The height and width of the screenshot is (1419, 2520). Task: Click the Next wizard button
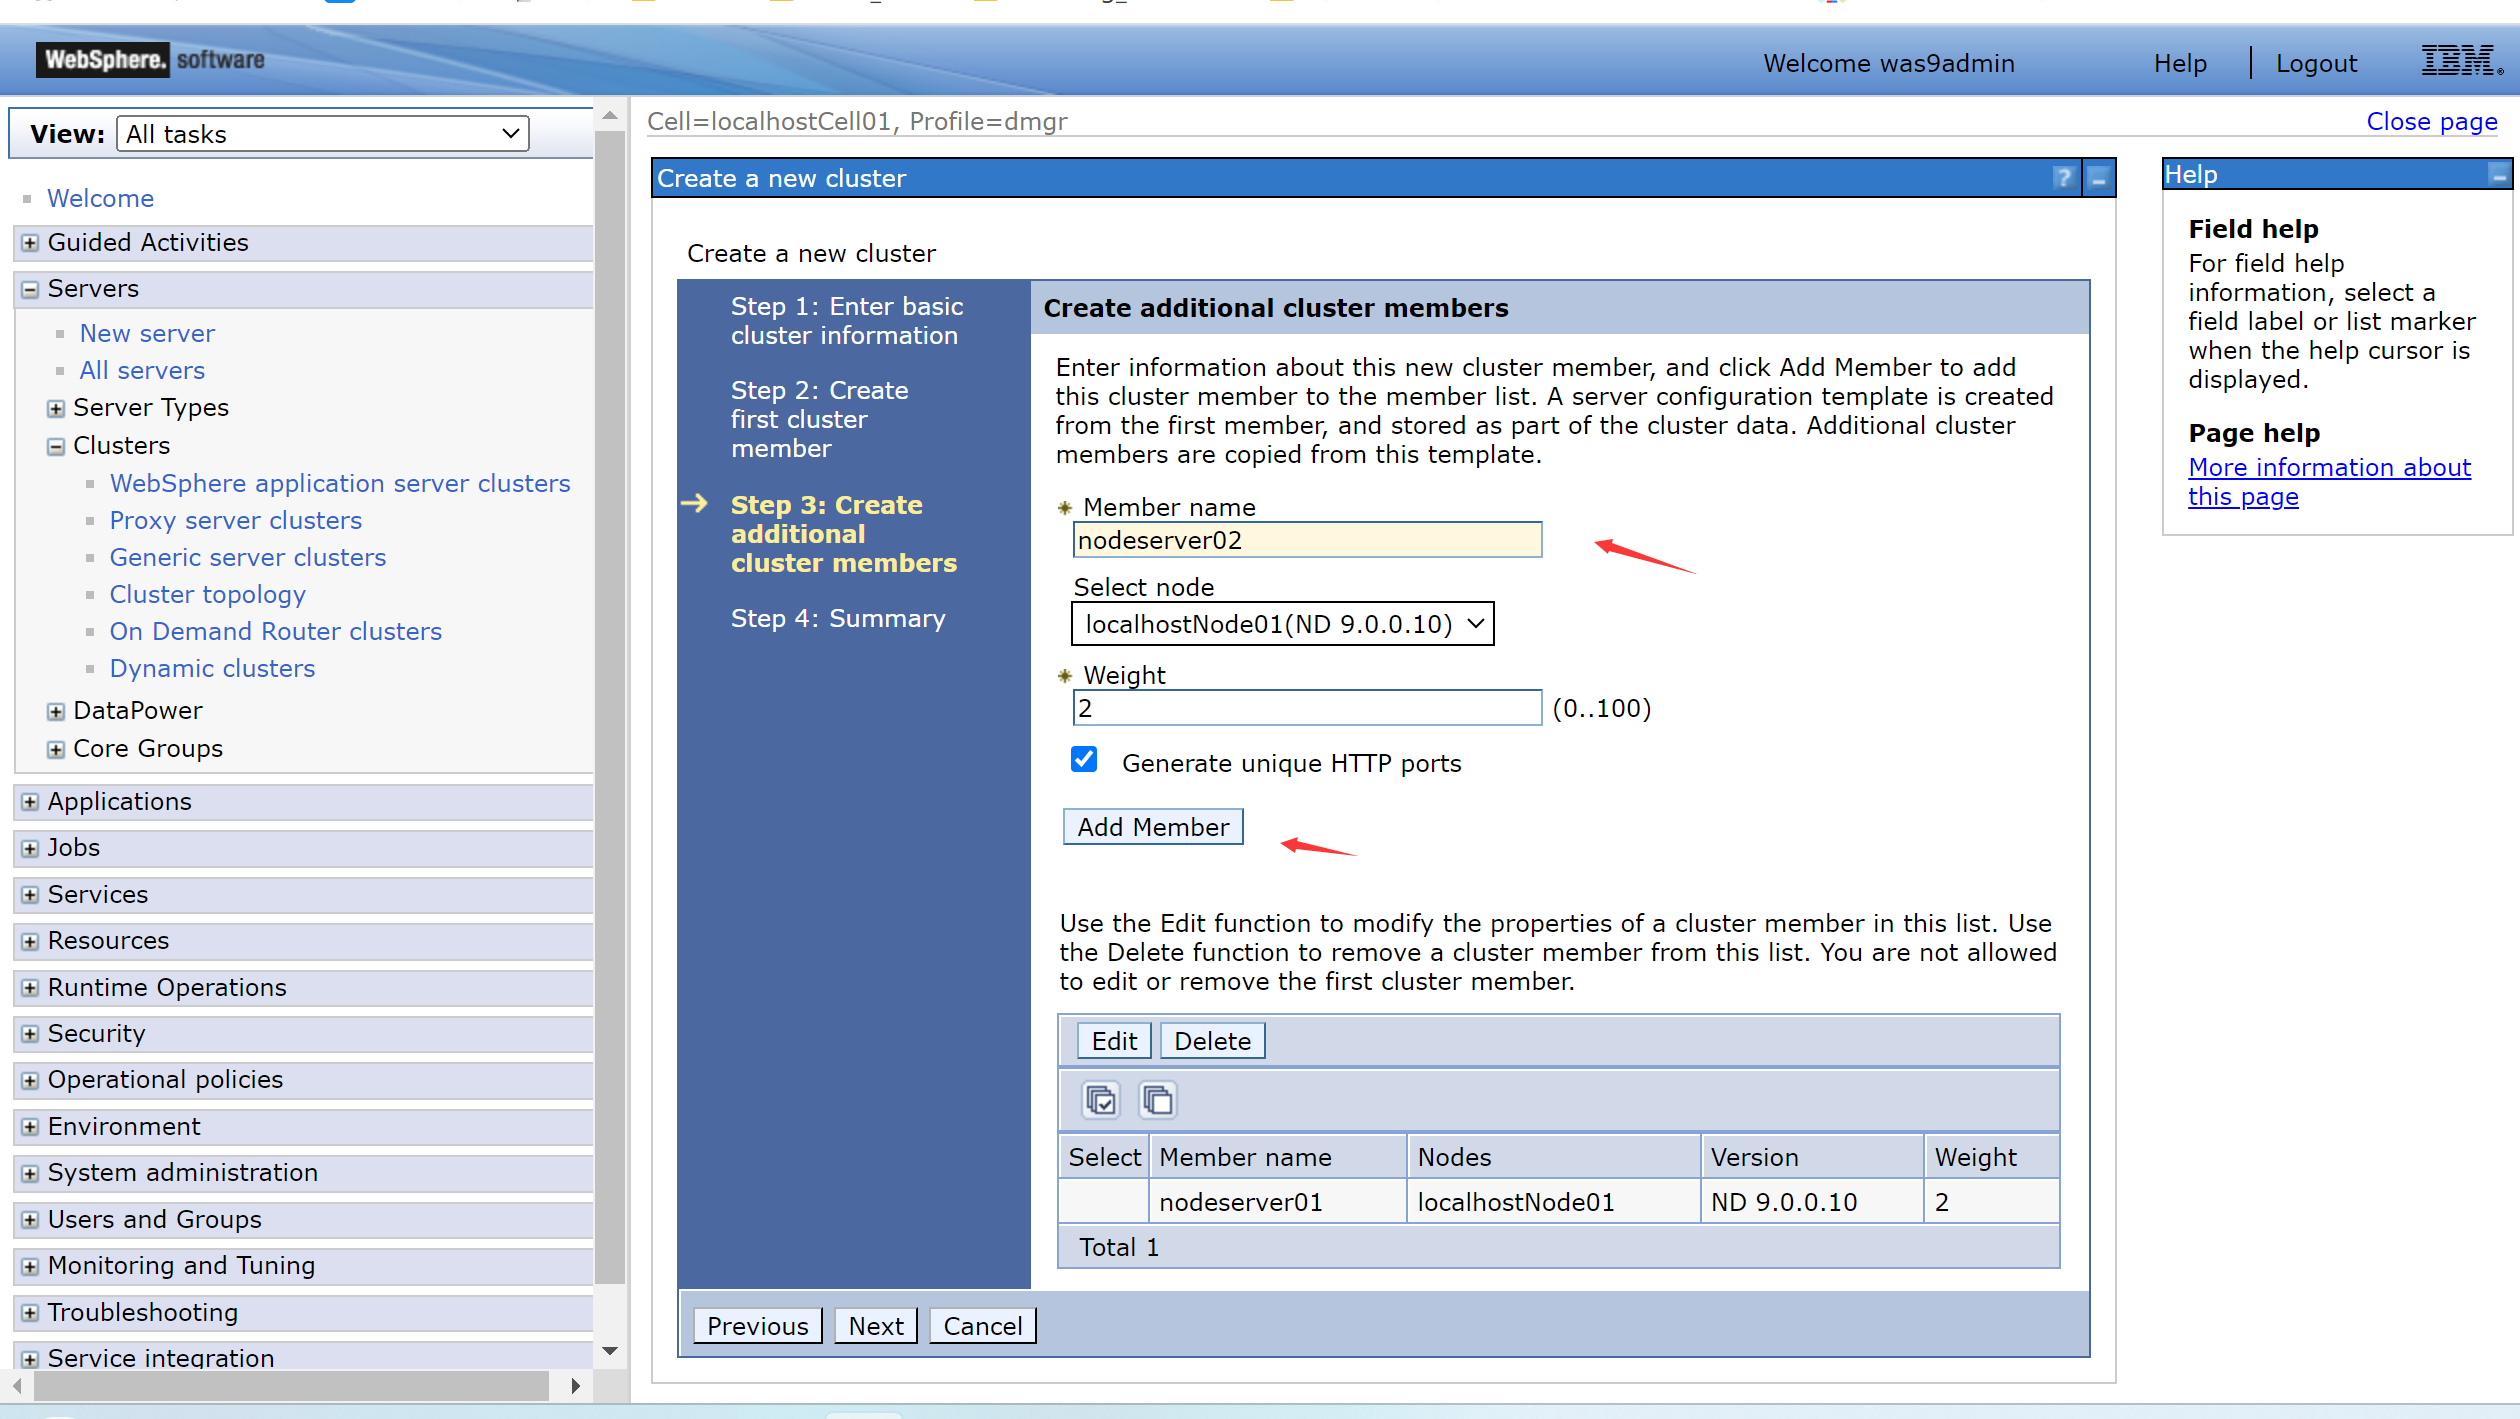(876, 1326)
